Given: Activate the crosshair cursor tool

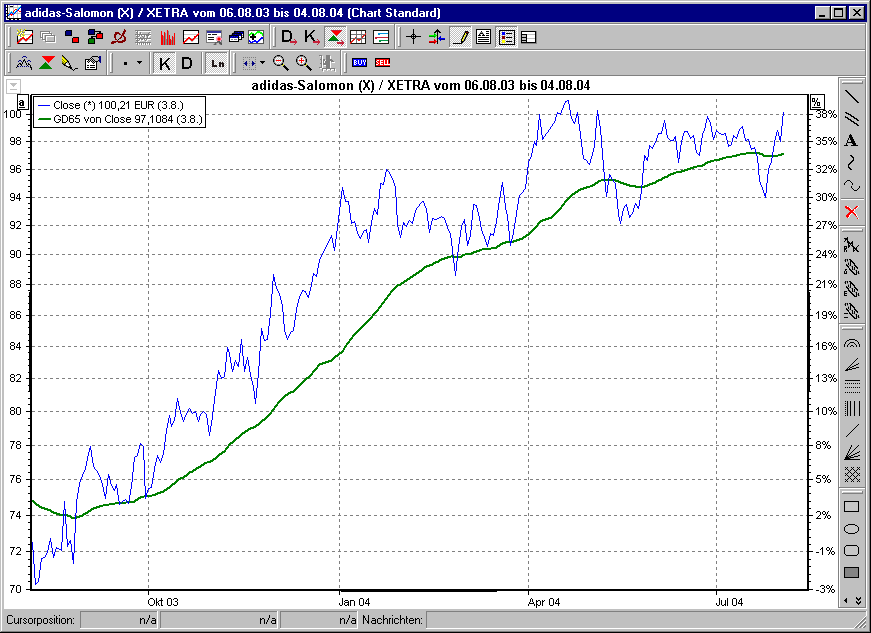Looking at the screenshot, I should (x=412, y=37).
